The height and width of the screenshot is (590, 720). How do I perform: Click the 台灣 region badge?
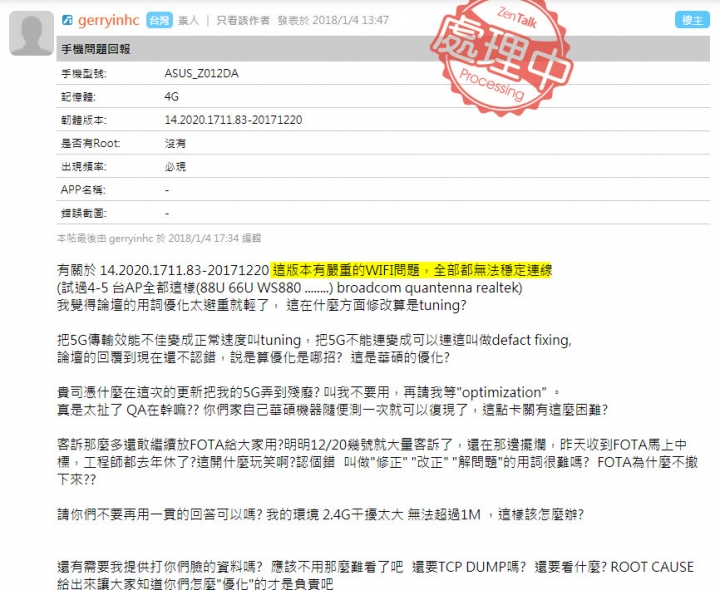pyautogui.click(x=159, y=20)
